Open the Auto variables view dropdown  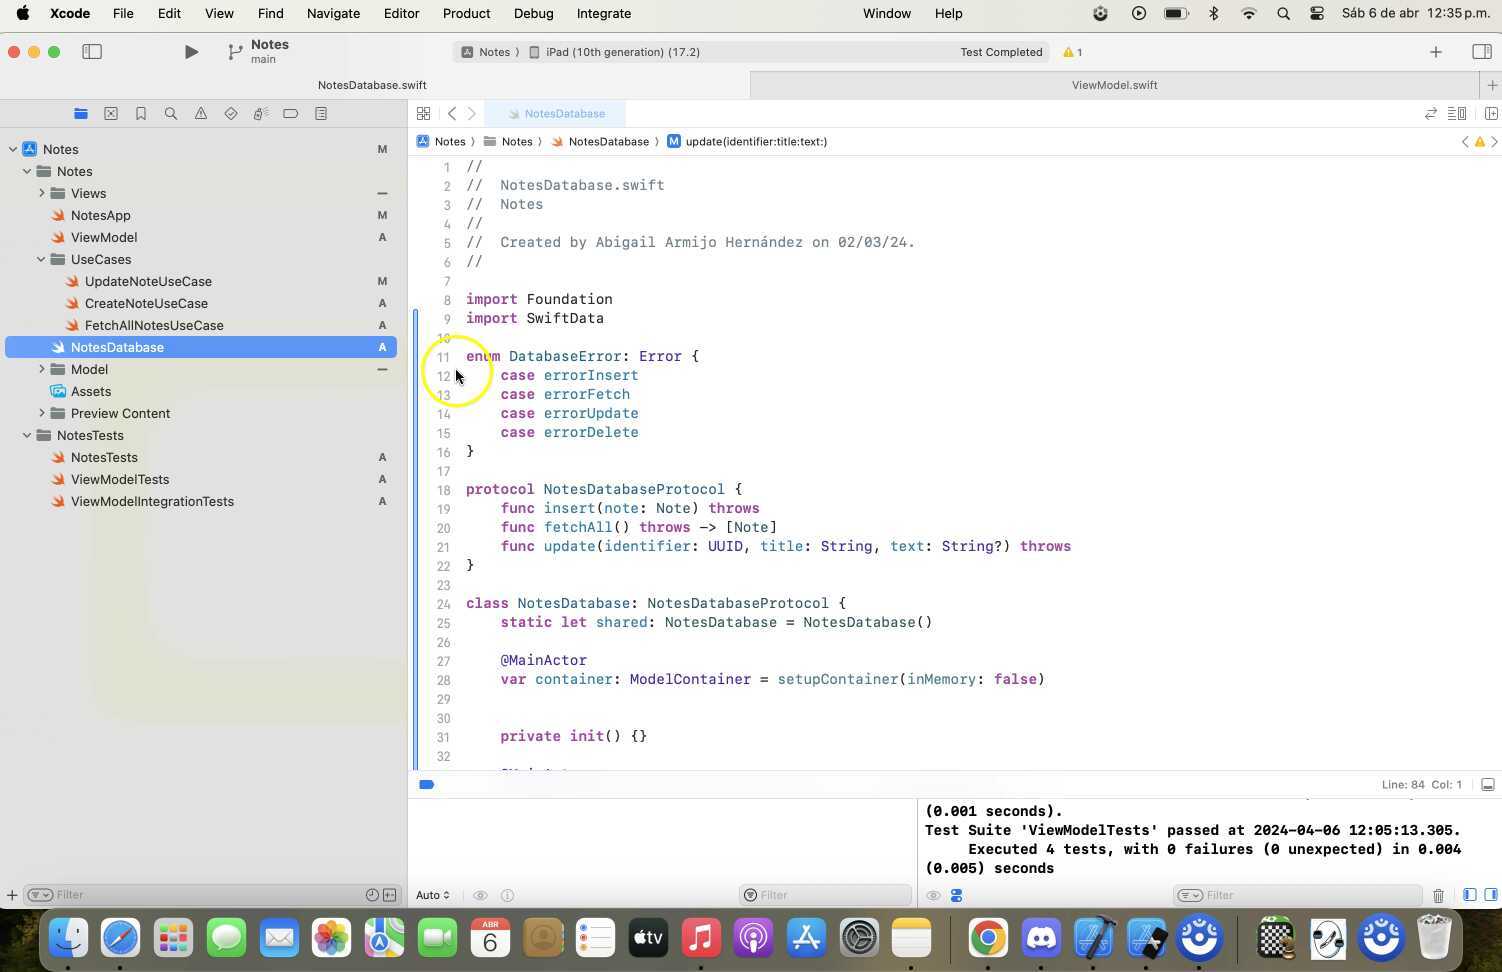[430, 895]
